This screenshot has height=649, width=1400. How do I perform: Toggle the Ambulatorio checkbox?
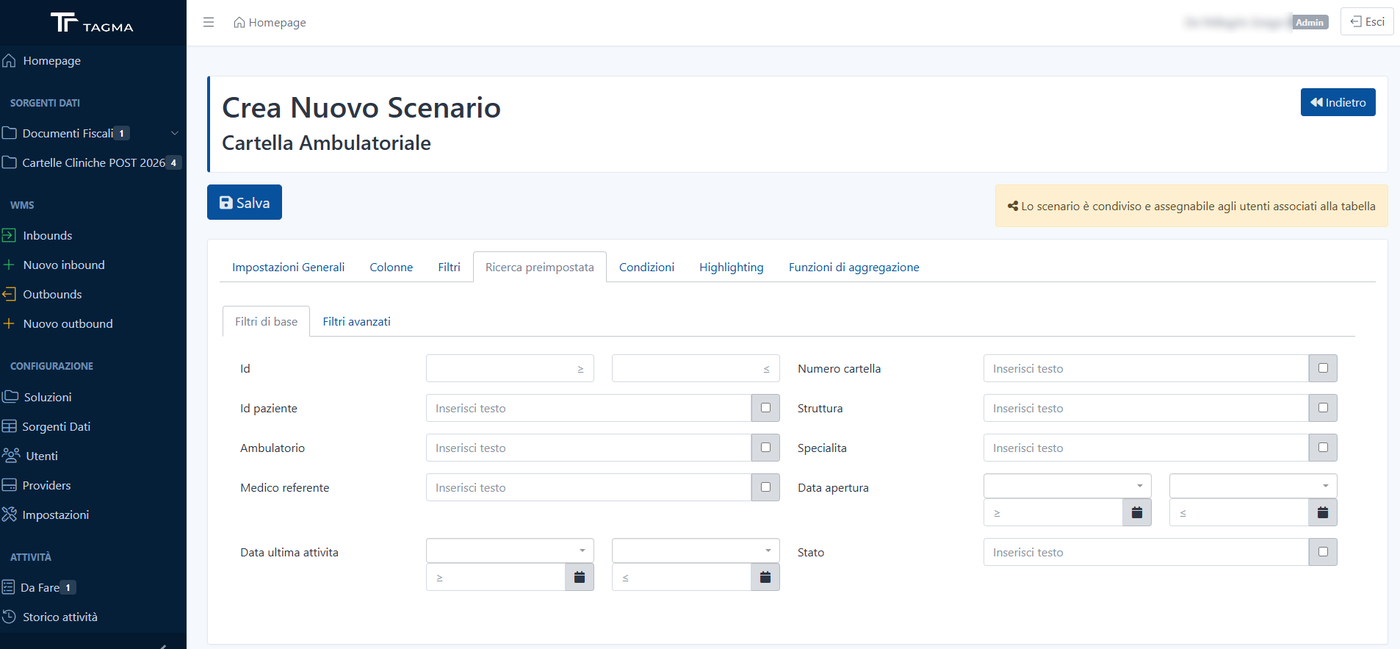(x=766, y=448)
